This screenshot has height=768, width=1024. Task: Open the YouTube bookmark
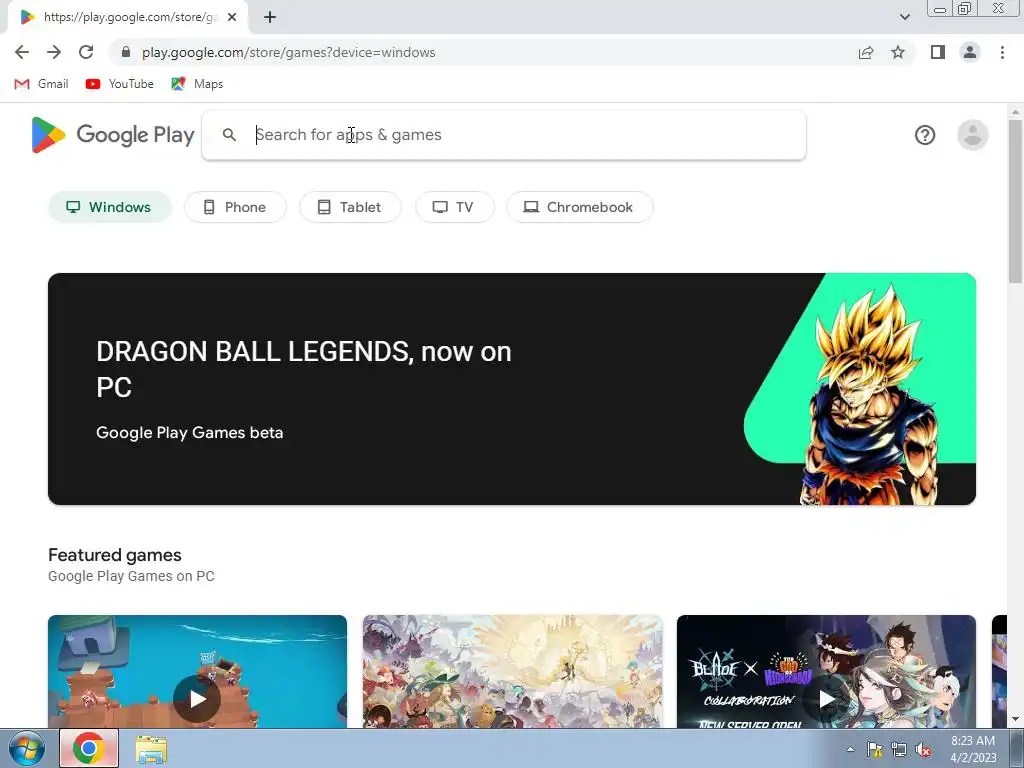click(120, 84)
